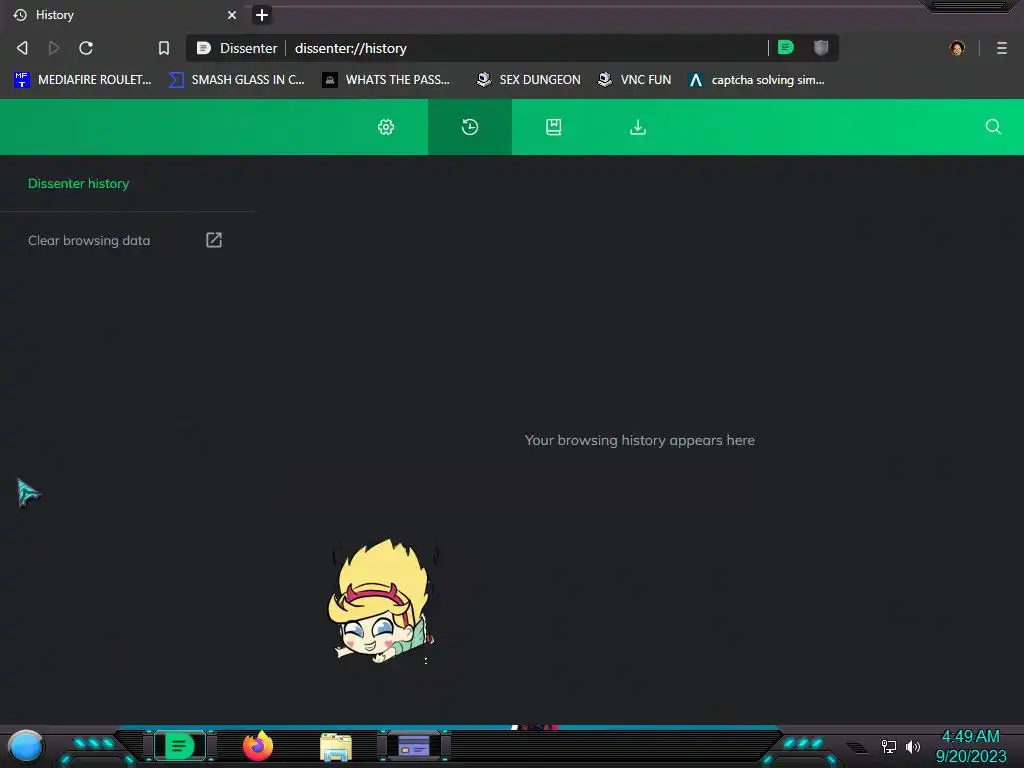The width and height of the screenshot is (1024, 768).
Task: Open the WHATS THE PASS... bookmark
Action: tap(387, 80)
